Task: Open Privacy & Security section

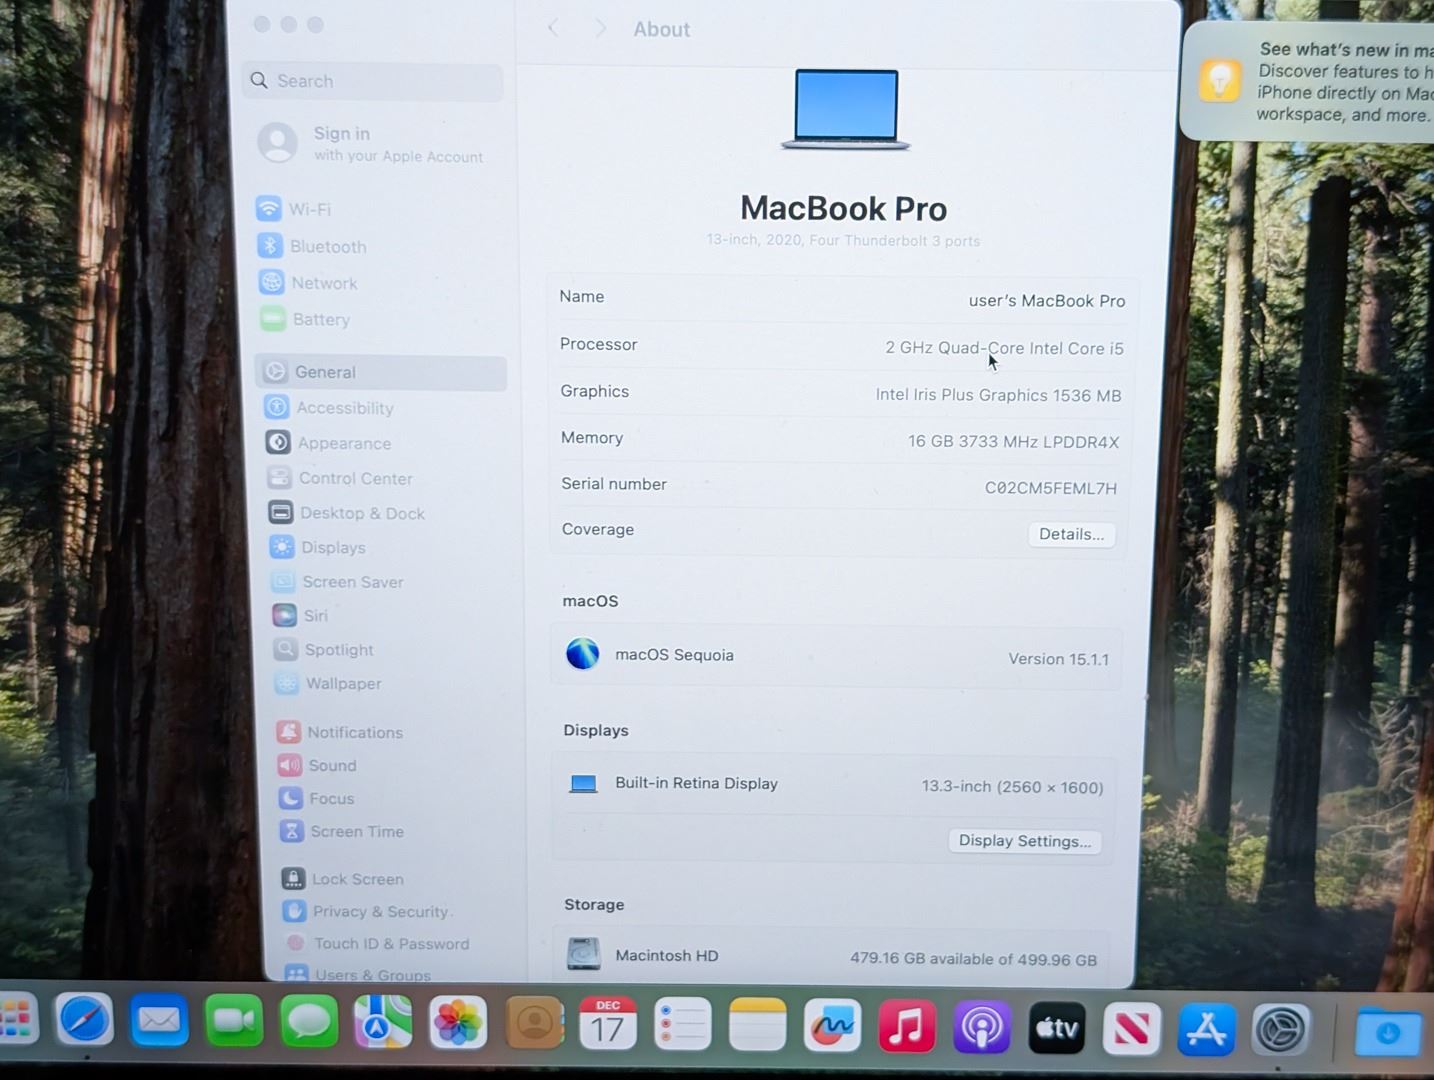Action: (379, 912)
